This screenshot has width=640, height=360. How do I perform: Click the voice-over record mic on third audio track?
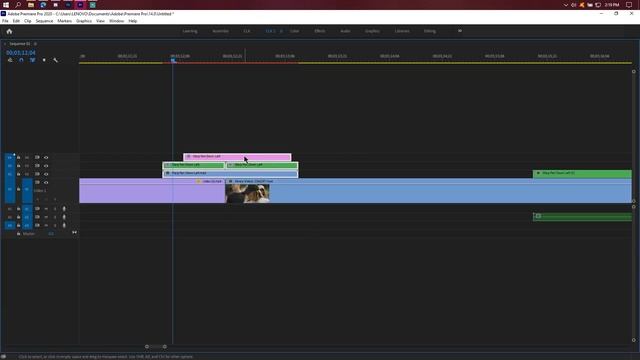tap(64, 225)
